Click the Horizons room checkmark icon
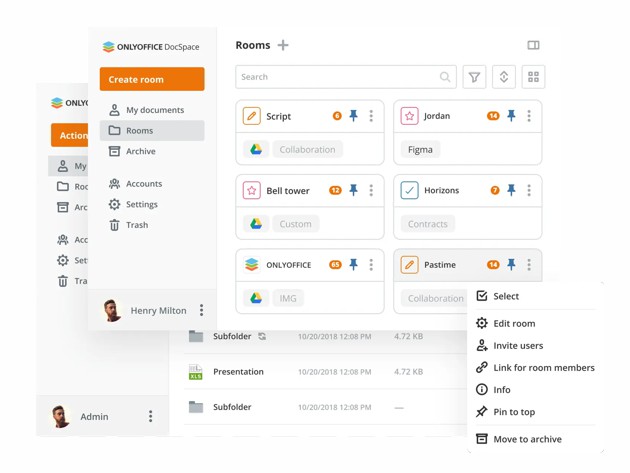Image resolution: width=630 pixels, height=473 pixels. [x=409, y=190]
